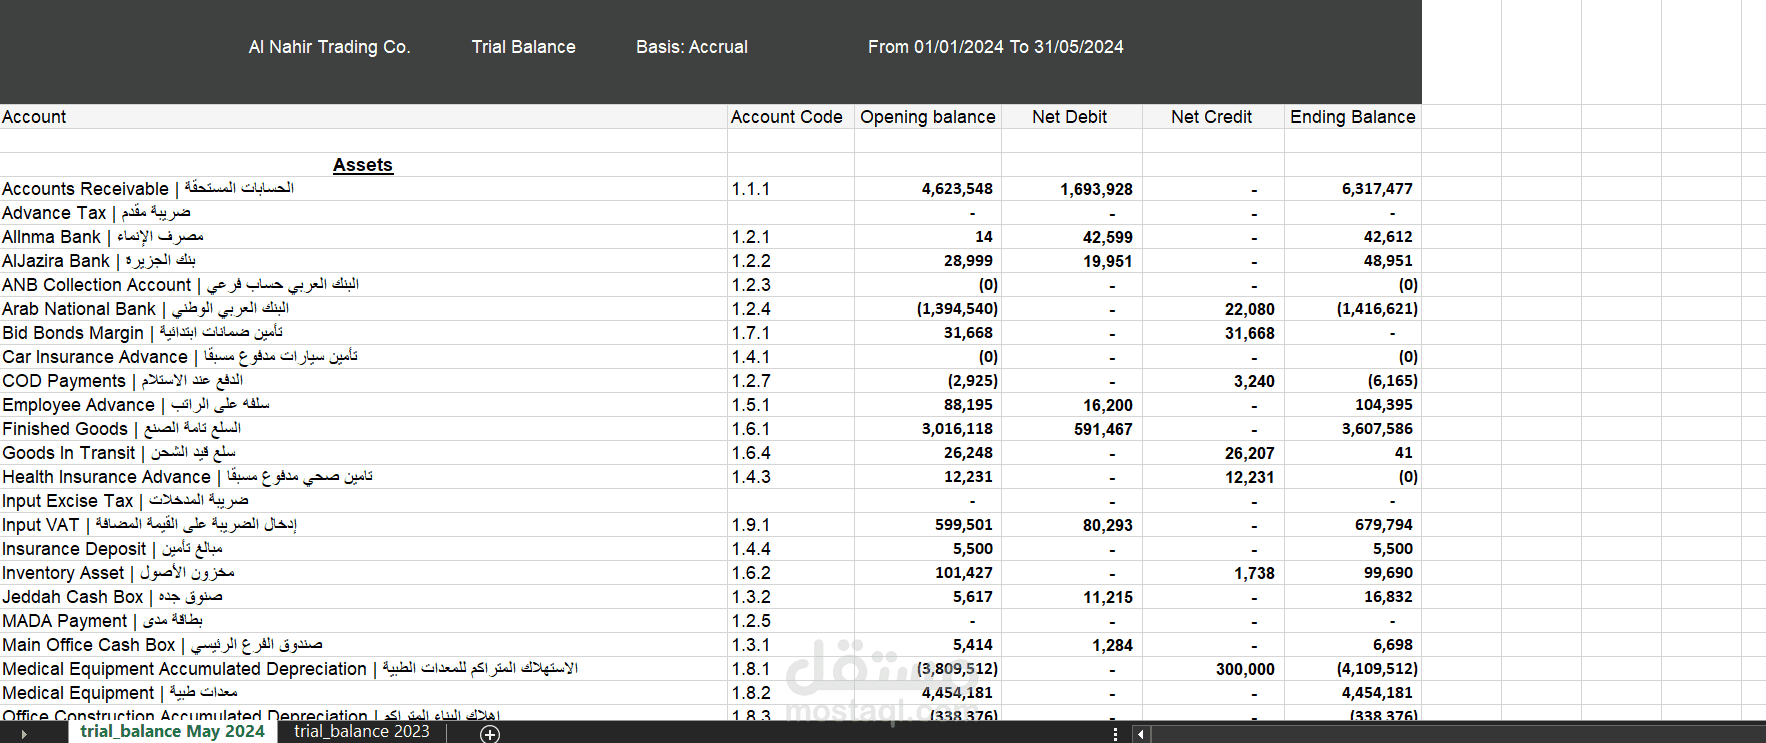
Task: Select the AlJazira Bank account cell
Action: [363, 261]
